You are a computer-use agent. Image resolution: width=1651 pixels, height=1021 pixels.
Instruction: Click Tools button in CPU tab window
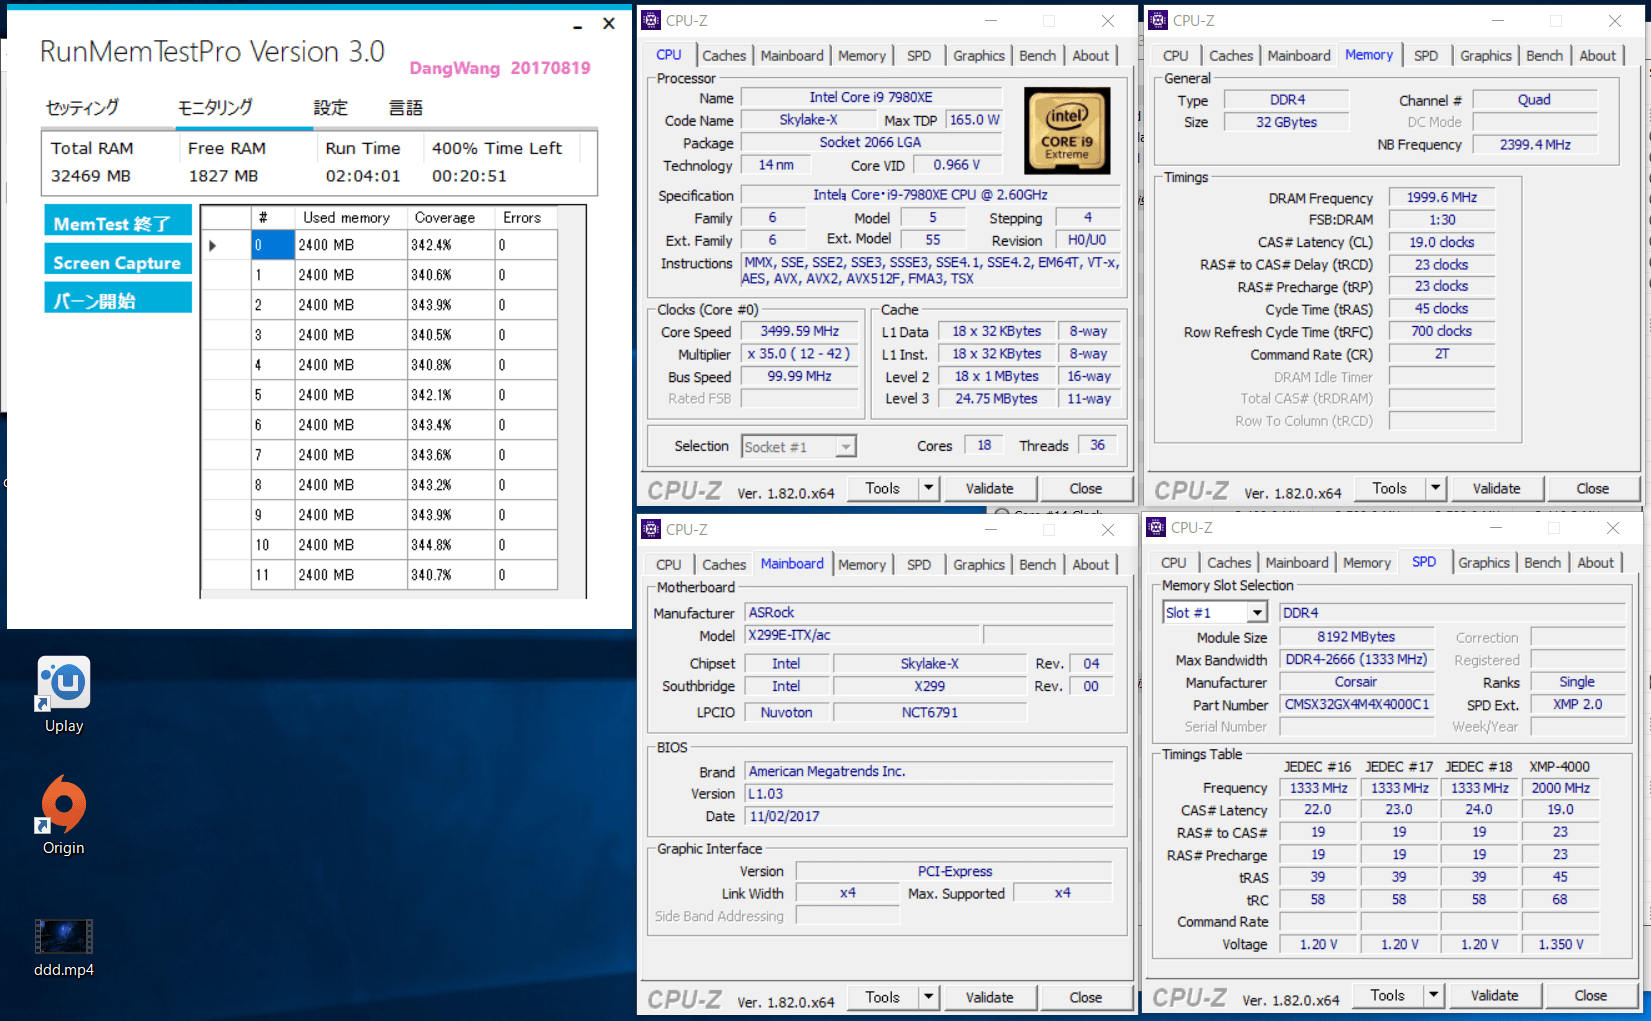coord(883,488)
